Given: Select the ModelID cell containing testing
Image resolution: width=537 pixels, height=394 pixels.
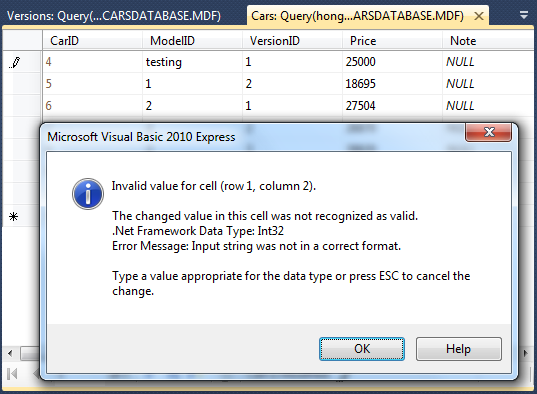Looking at the screenshot, I should (192, 62).
